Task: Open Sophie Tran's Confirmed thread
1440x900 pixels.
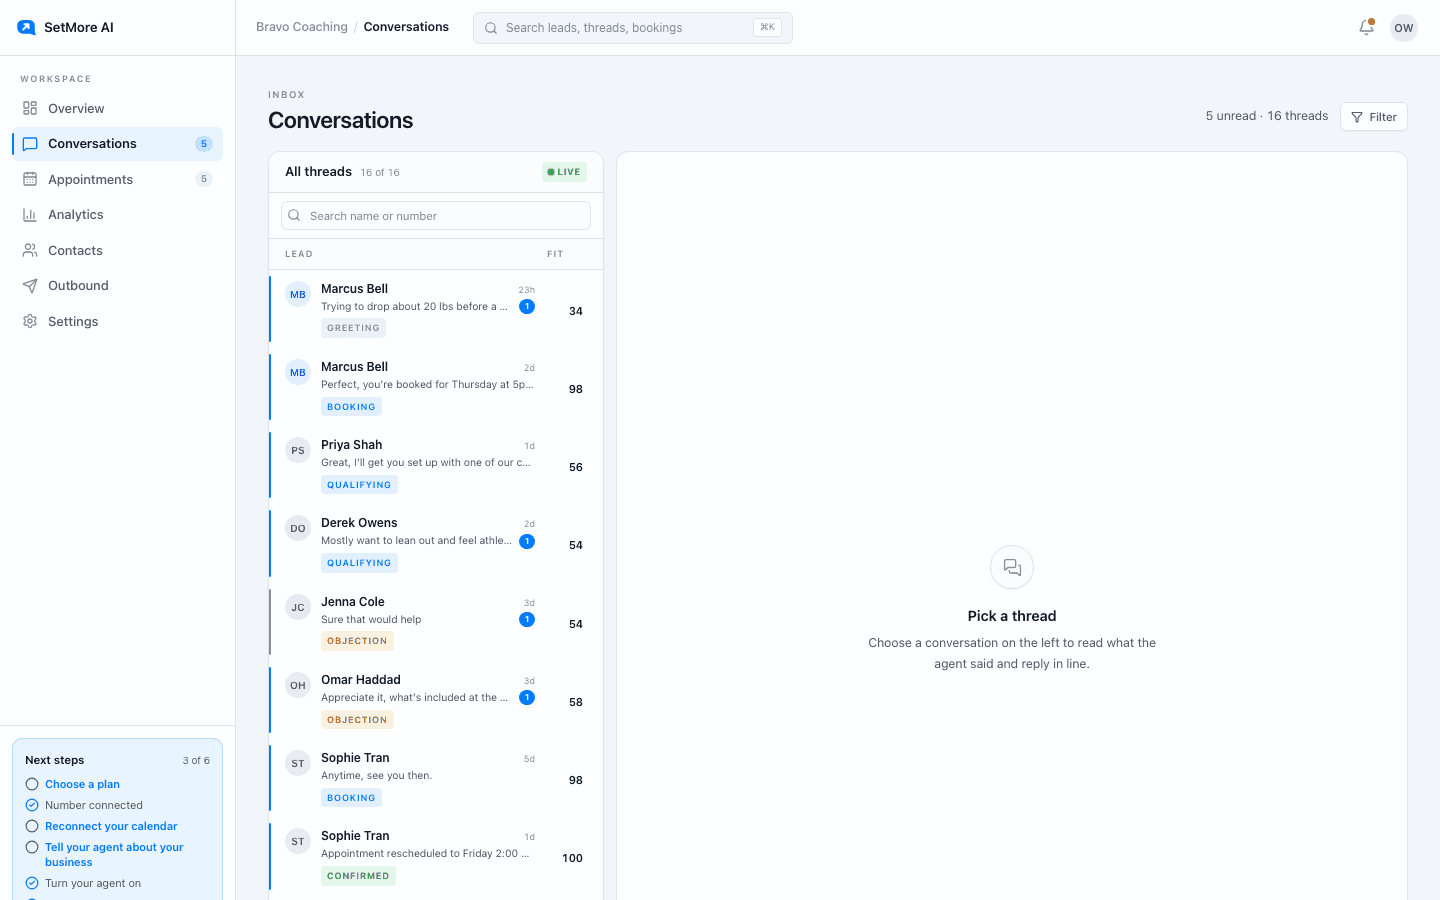Action: click(x=436, y=856)
